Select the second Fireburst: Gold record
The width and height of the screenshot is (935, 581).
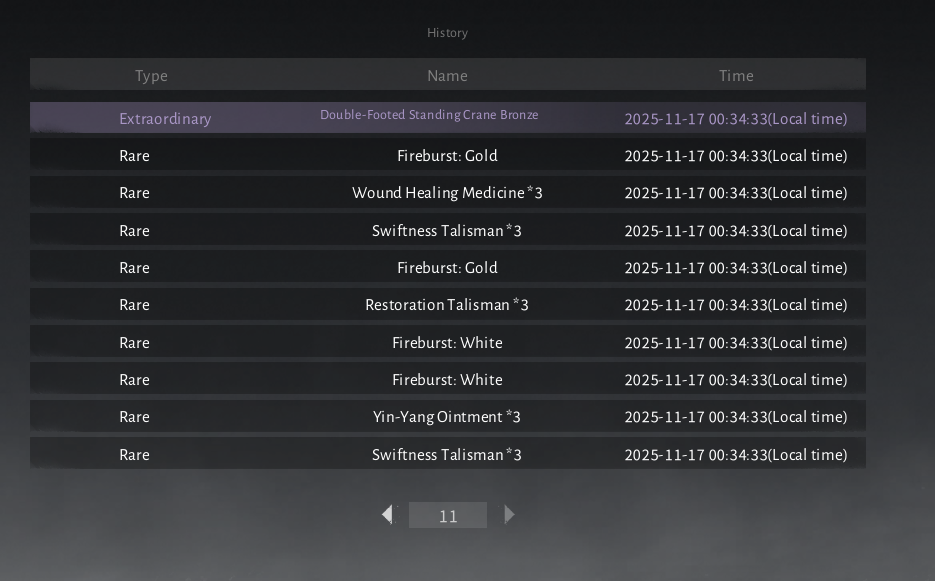click(447, 268)
